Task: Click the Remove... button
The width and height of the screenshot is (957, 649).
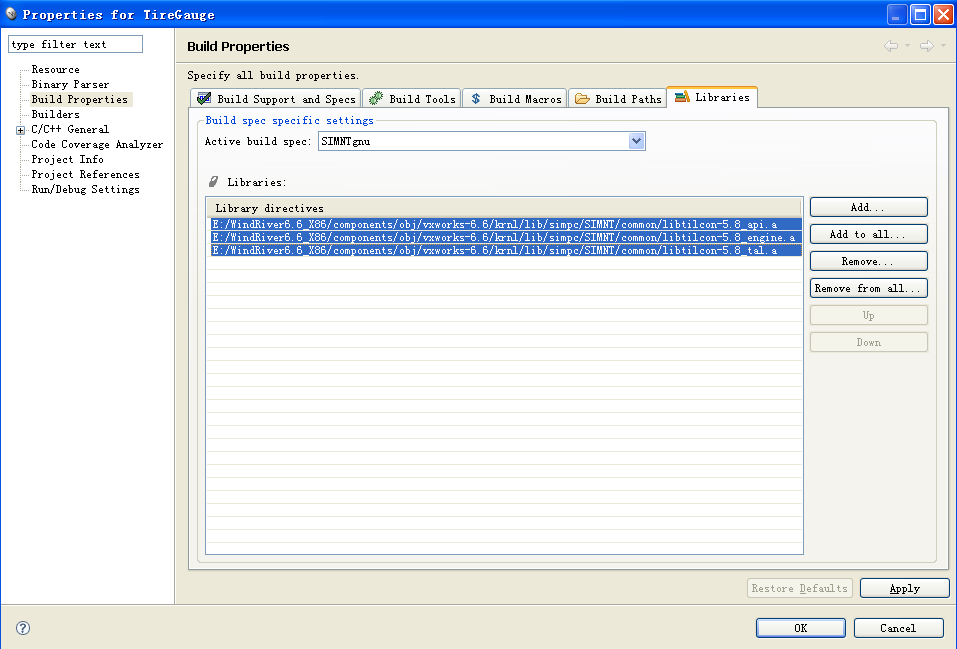Action: (869, 261)
